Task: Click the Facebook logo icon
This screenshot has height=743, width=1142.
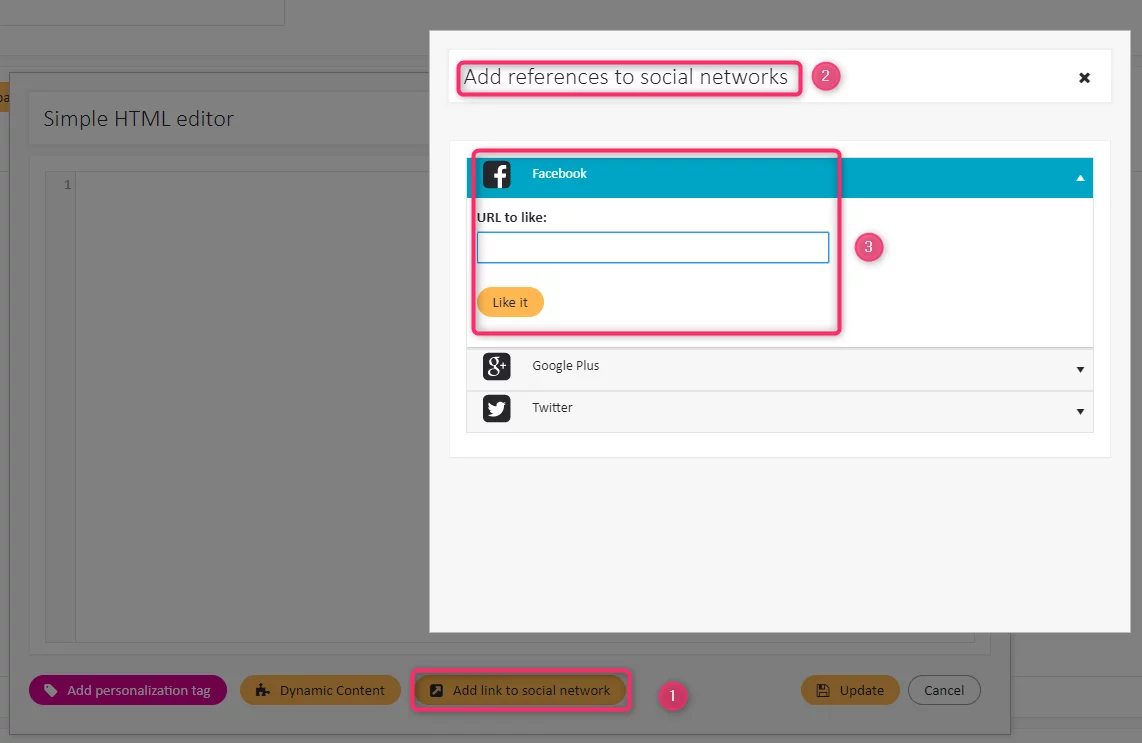Action: (x=497, y=175)
